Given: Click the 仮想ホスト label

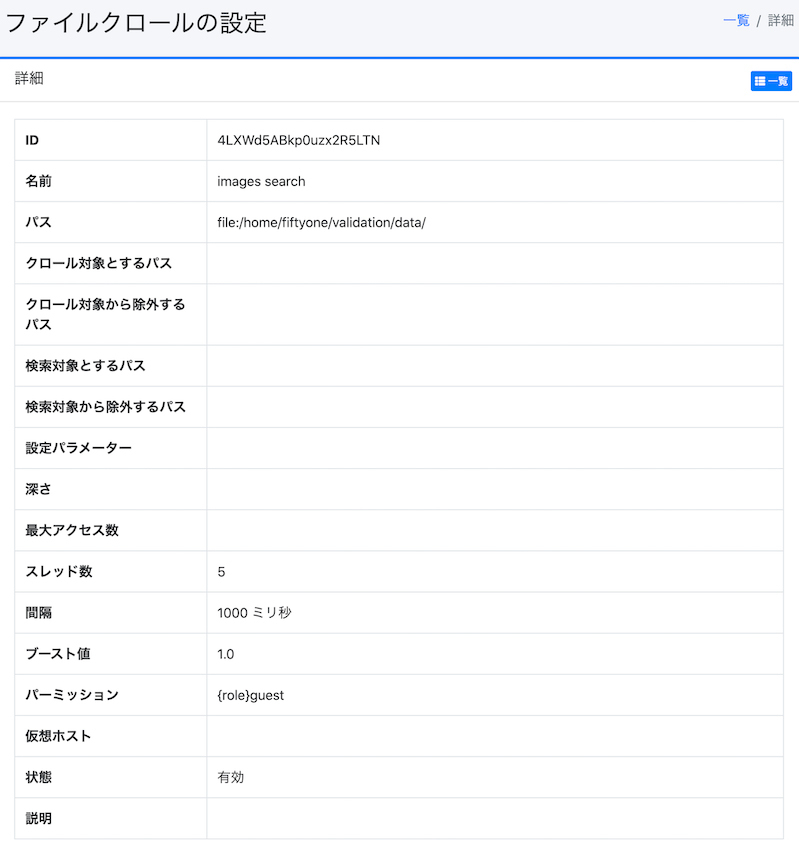Looking at the screenshot, I should pos(58,736).
